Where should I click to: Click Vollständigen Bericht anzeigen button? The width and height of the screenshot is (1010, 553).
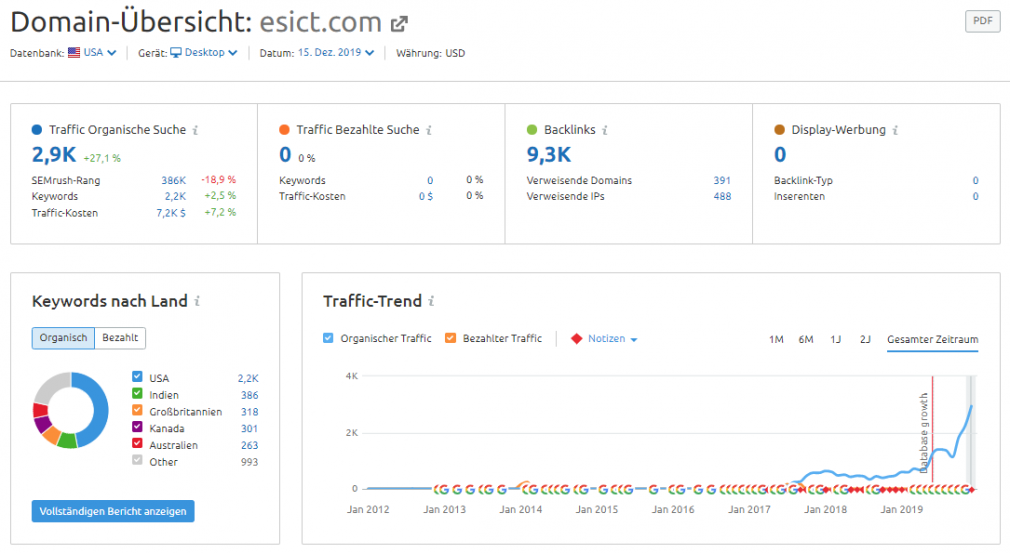[113, 511]
